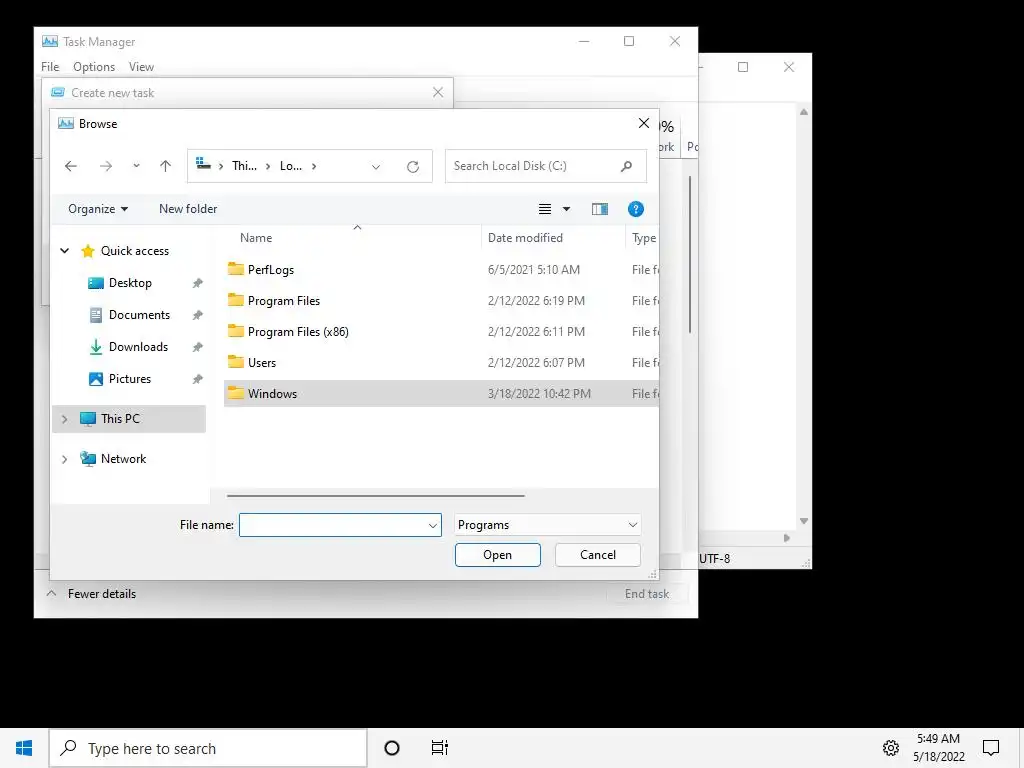
Task: Change view with the view layout icon
Action: point(545,209)
